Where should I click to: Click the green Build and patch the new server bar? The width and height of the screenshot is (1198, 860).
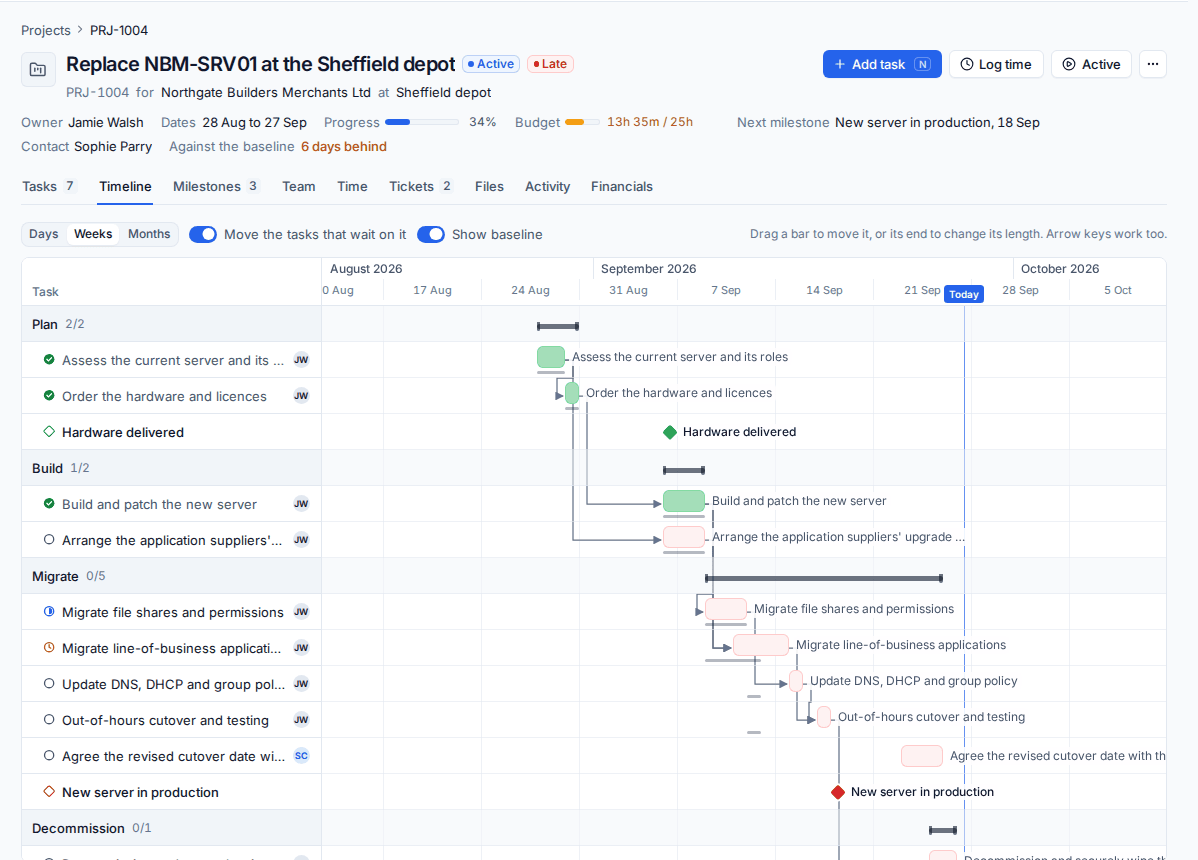(x=684, y=501)
